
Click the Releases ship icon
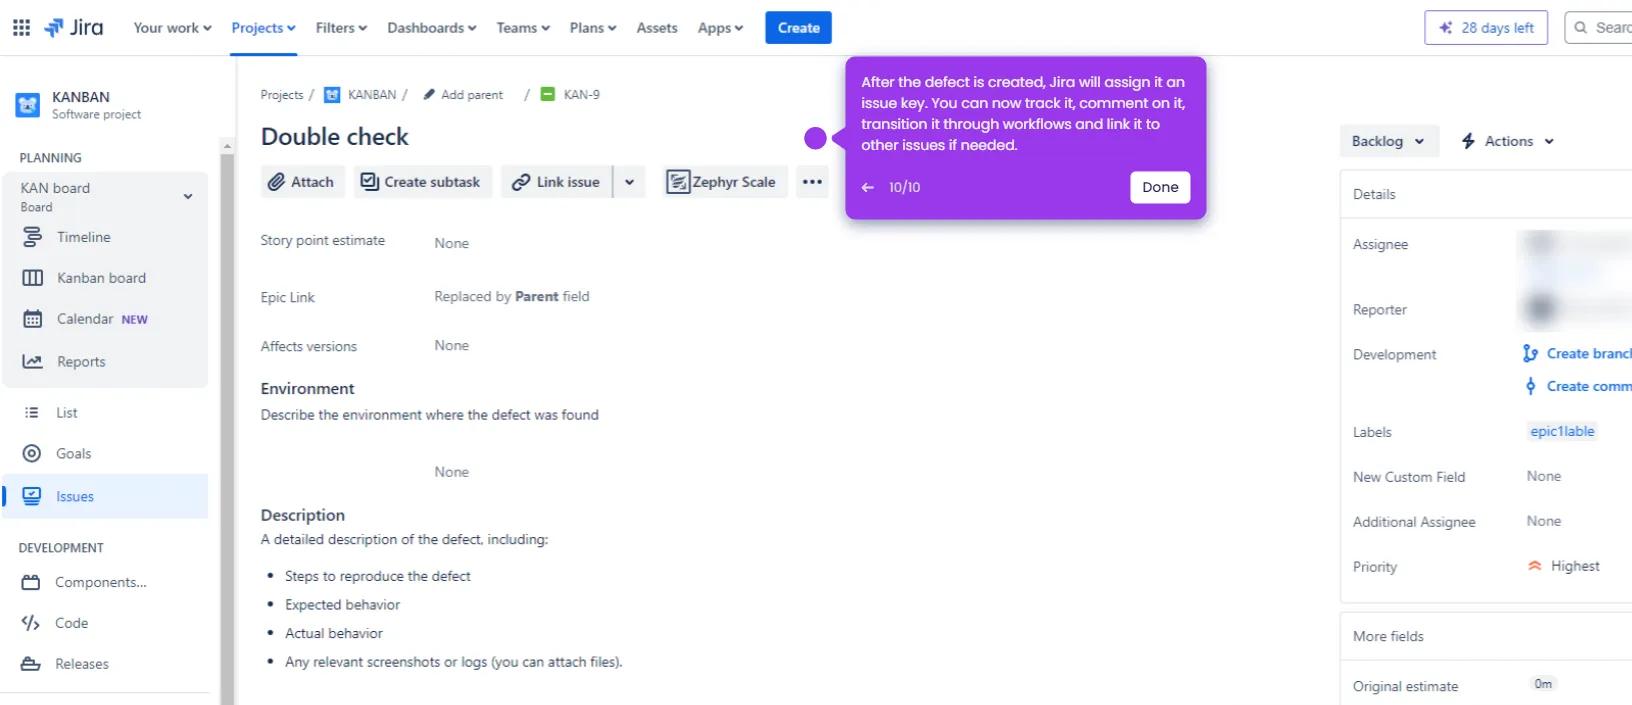point(31,664)
